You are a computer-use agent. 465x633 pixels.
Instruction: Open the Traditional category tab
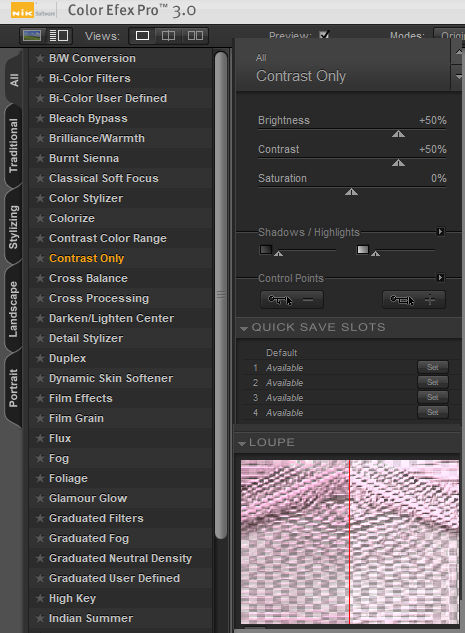[x=14, y=145]
